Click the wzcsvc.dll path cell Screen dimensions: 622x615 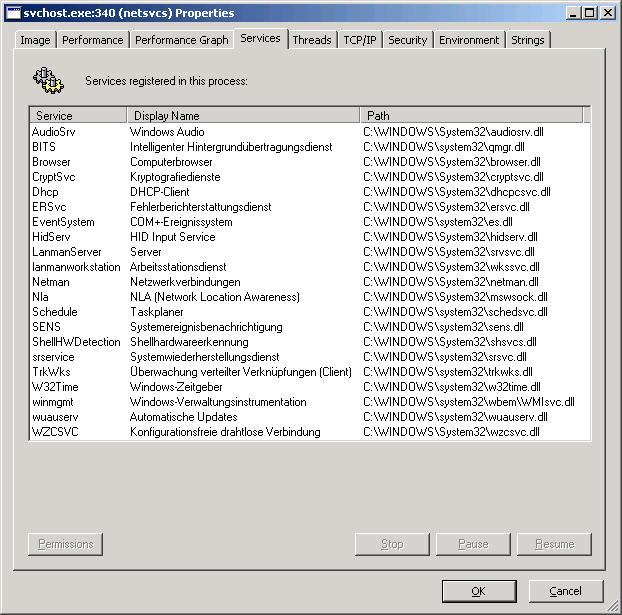coord(451,432)
